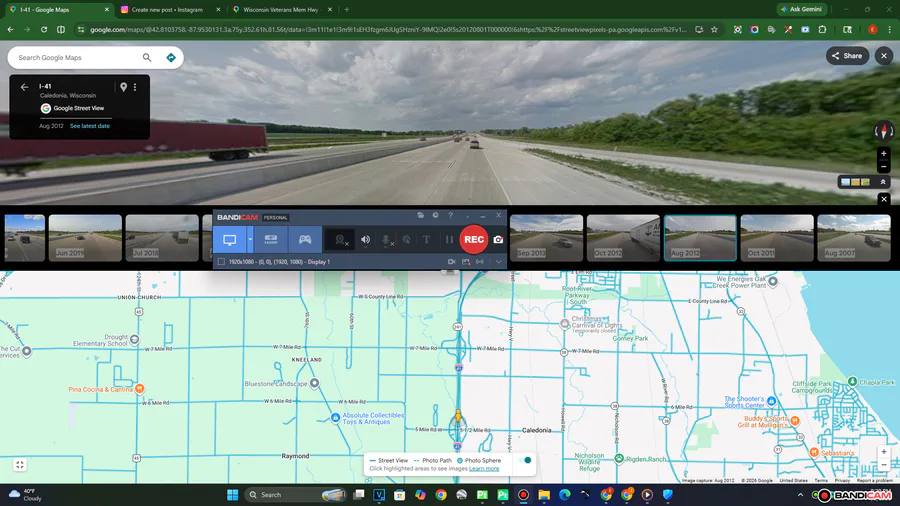900x506 pixels.
Task: Open Microsoft Edge from taskbar
Action: tap(564, 495)
